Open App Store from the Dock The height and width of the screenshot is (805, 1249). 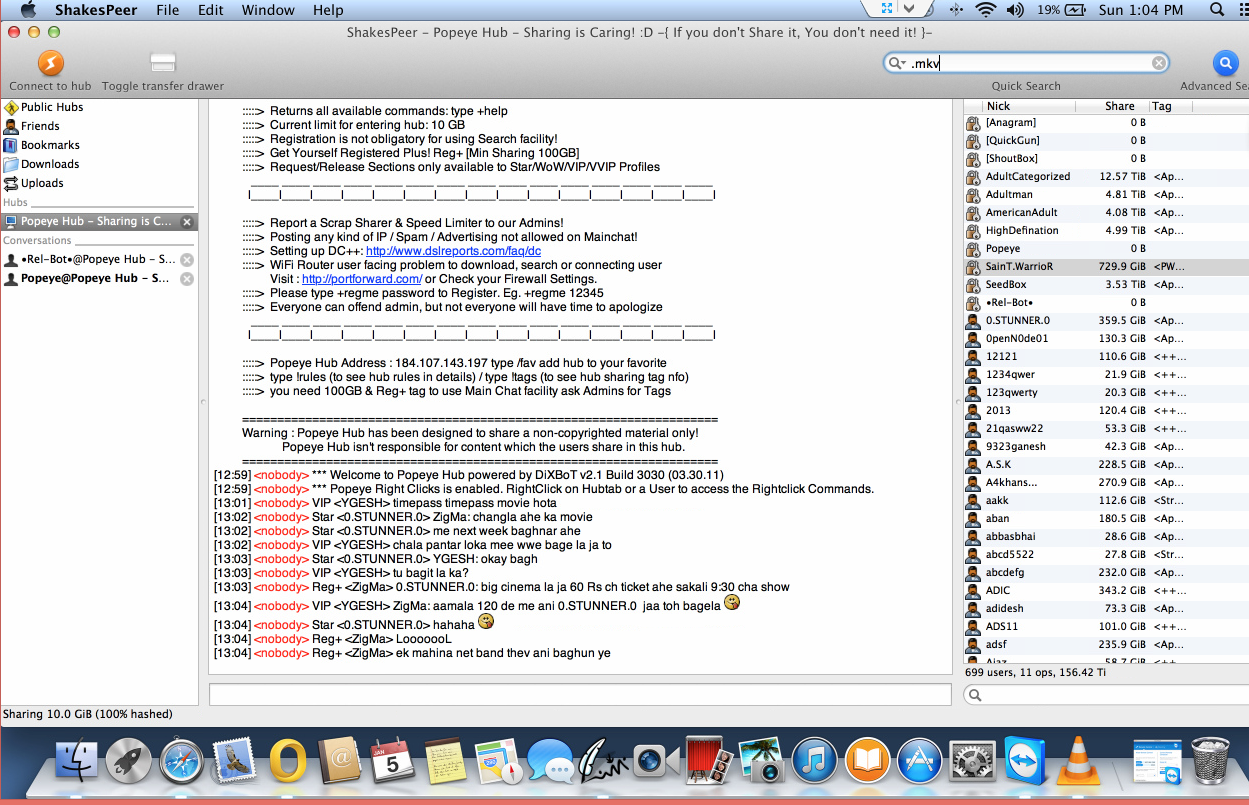point(920,762)
